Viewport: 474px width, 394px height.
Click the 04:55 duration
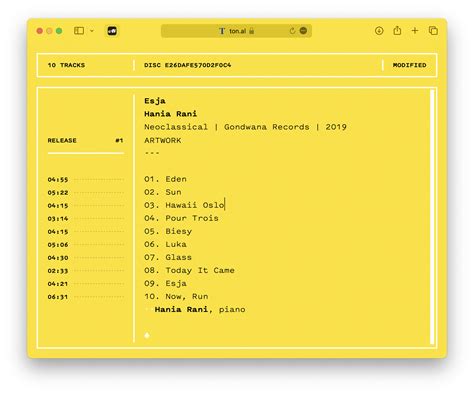coord(58,180)
